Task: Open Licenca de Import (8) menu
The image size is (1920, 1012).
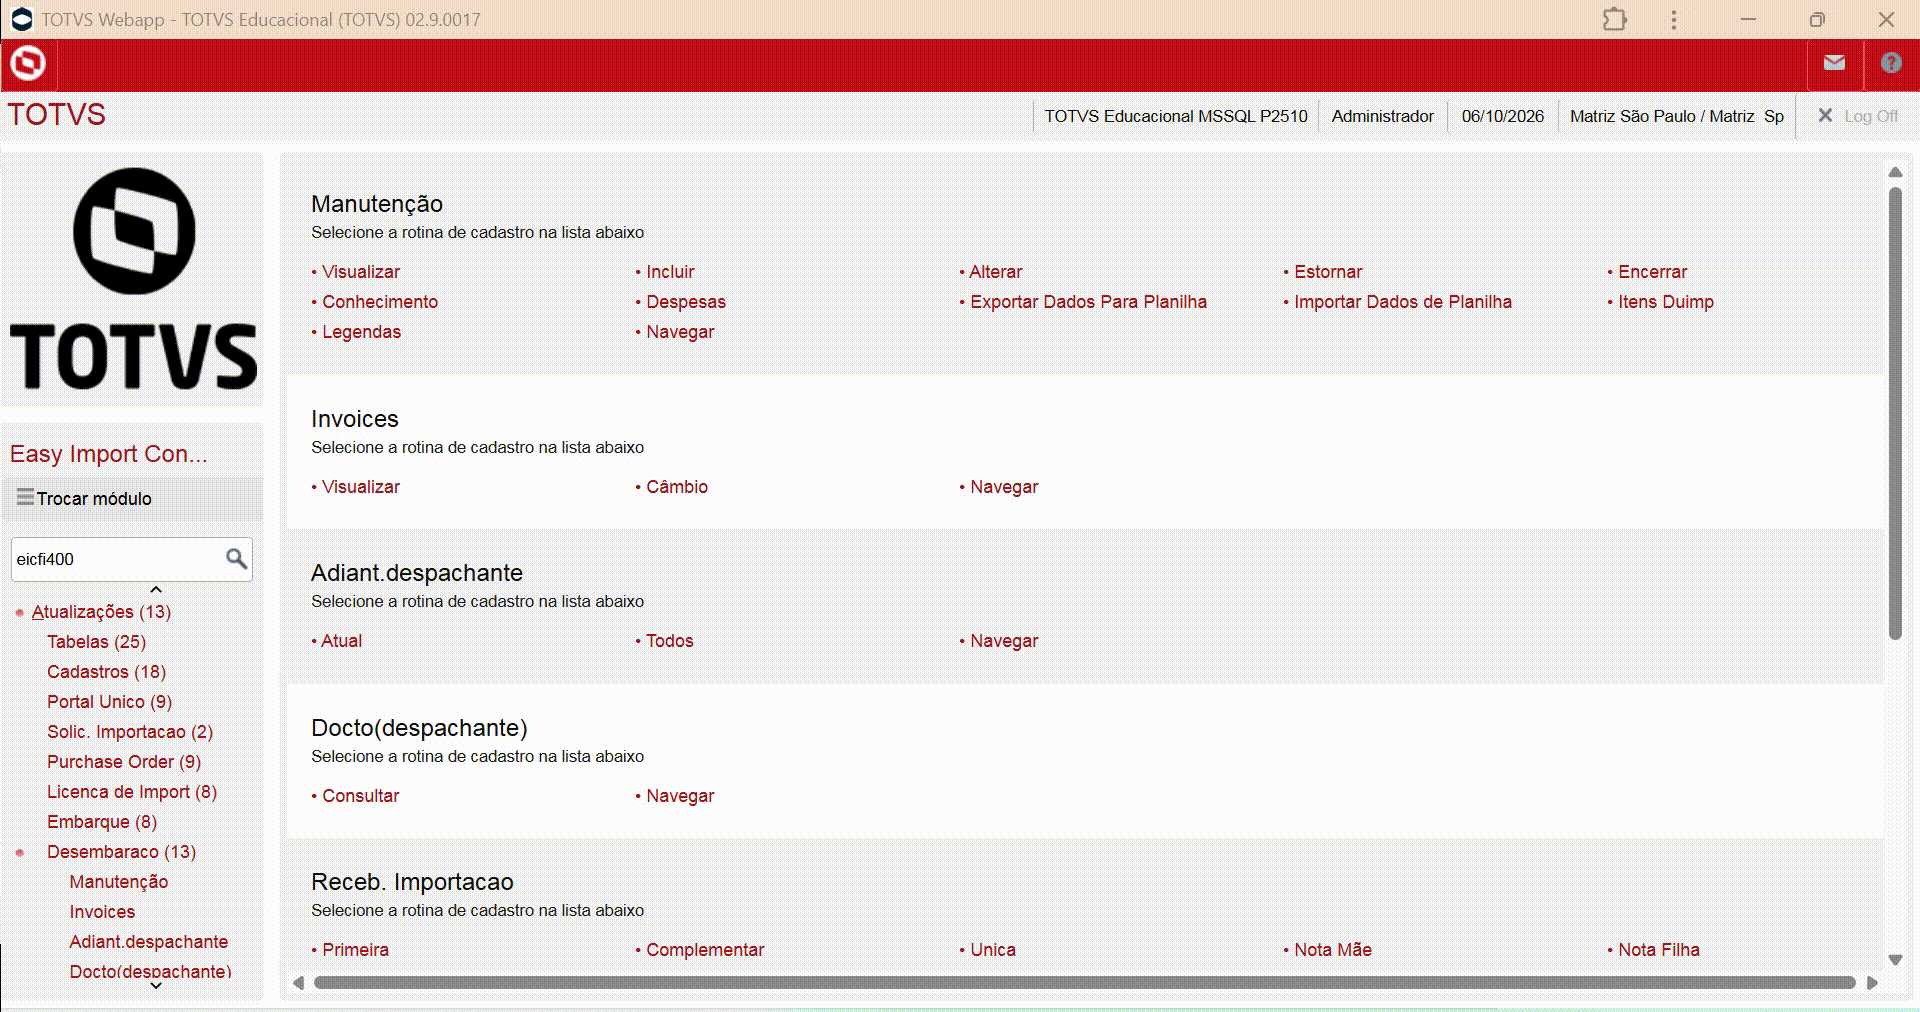Action: tap(132, 792)
